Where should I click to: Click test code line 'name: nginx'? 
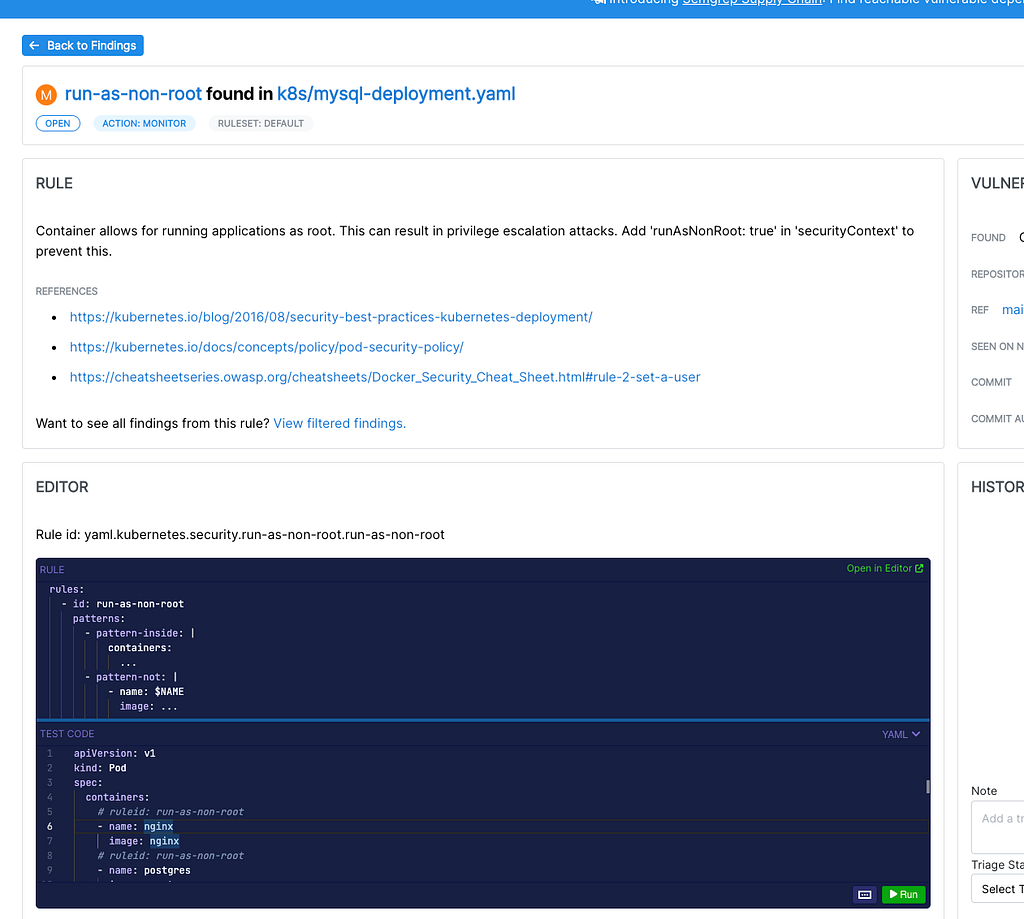pyautogui.click(x=135, y=826)
